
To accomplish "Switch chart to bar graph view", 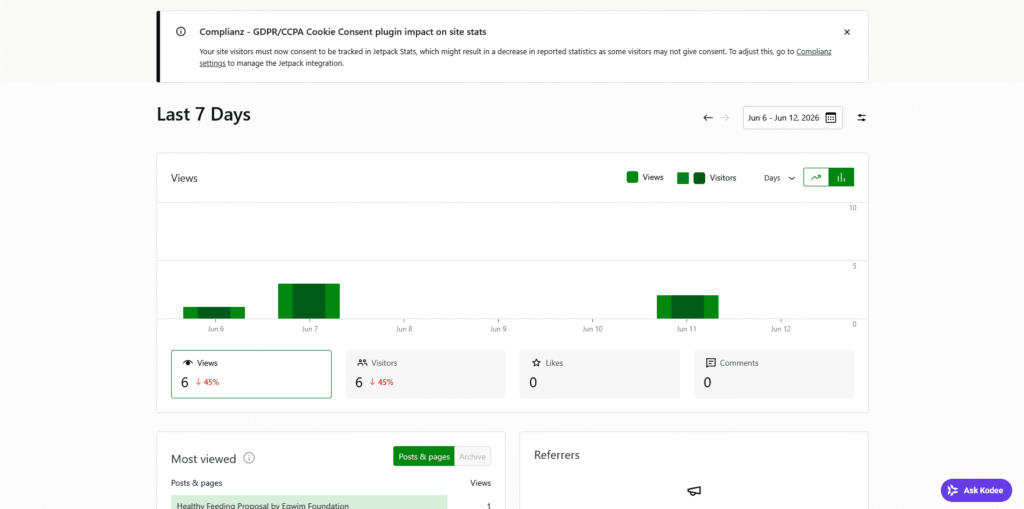I will point(841,177).
